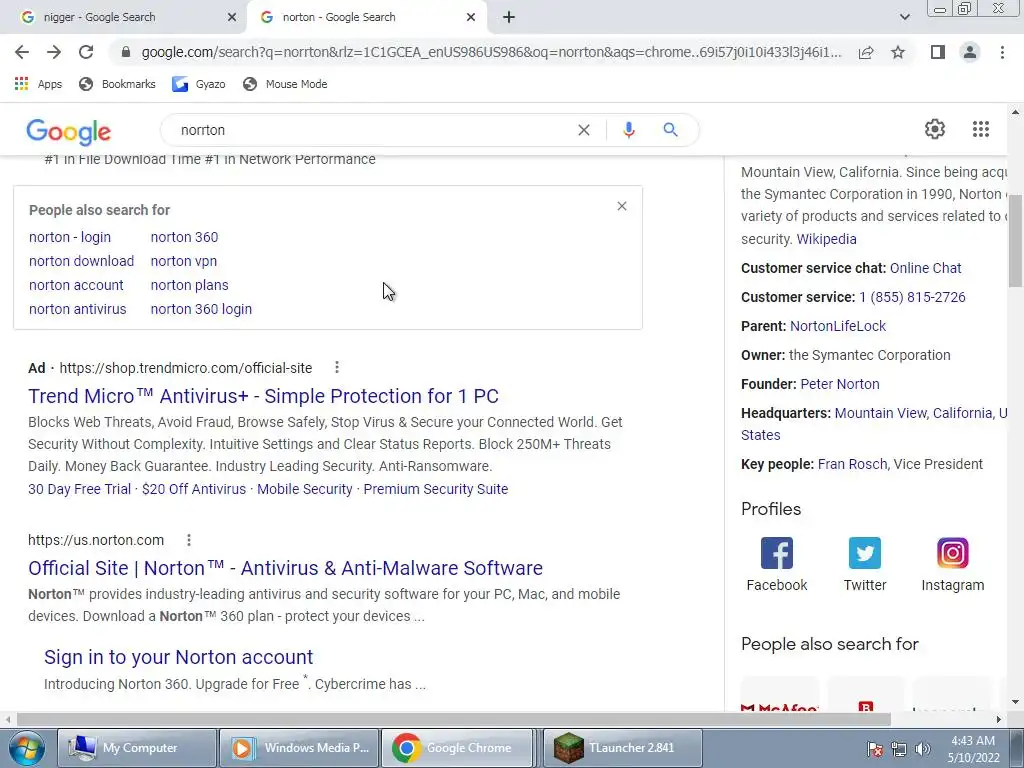Click the scrollbar down arrow
This screenshot has width=1024, height=768.
pyautogui.click(x=1015, y=702)
